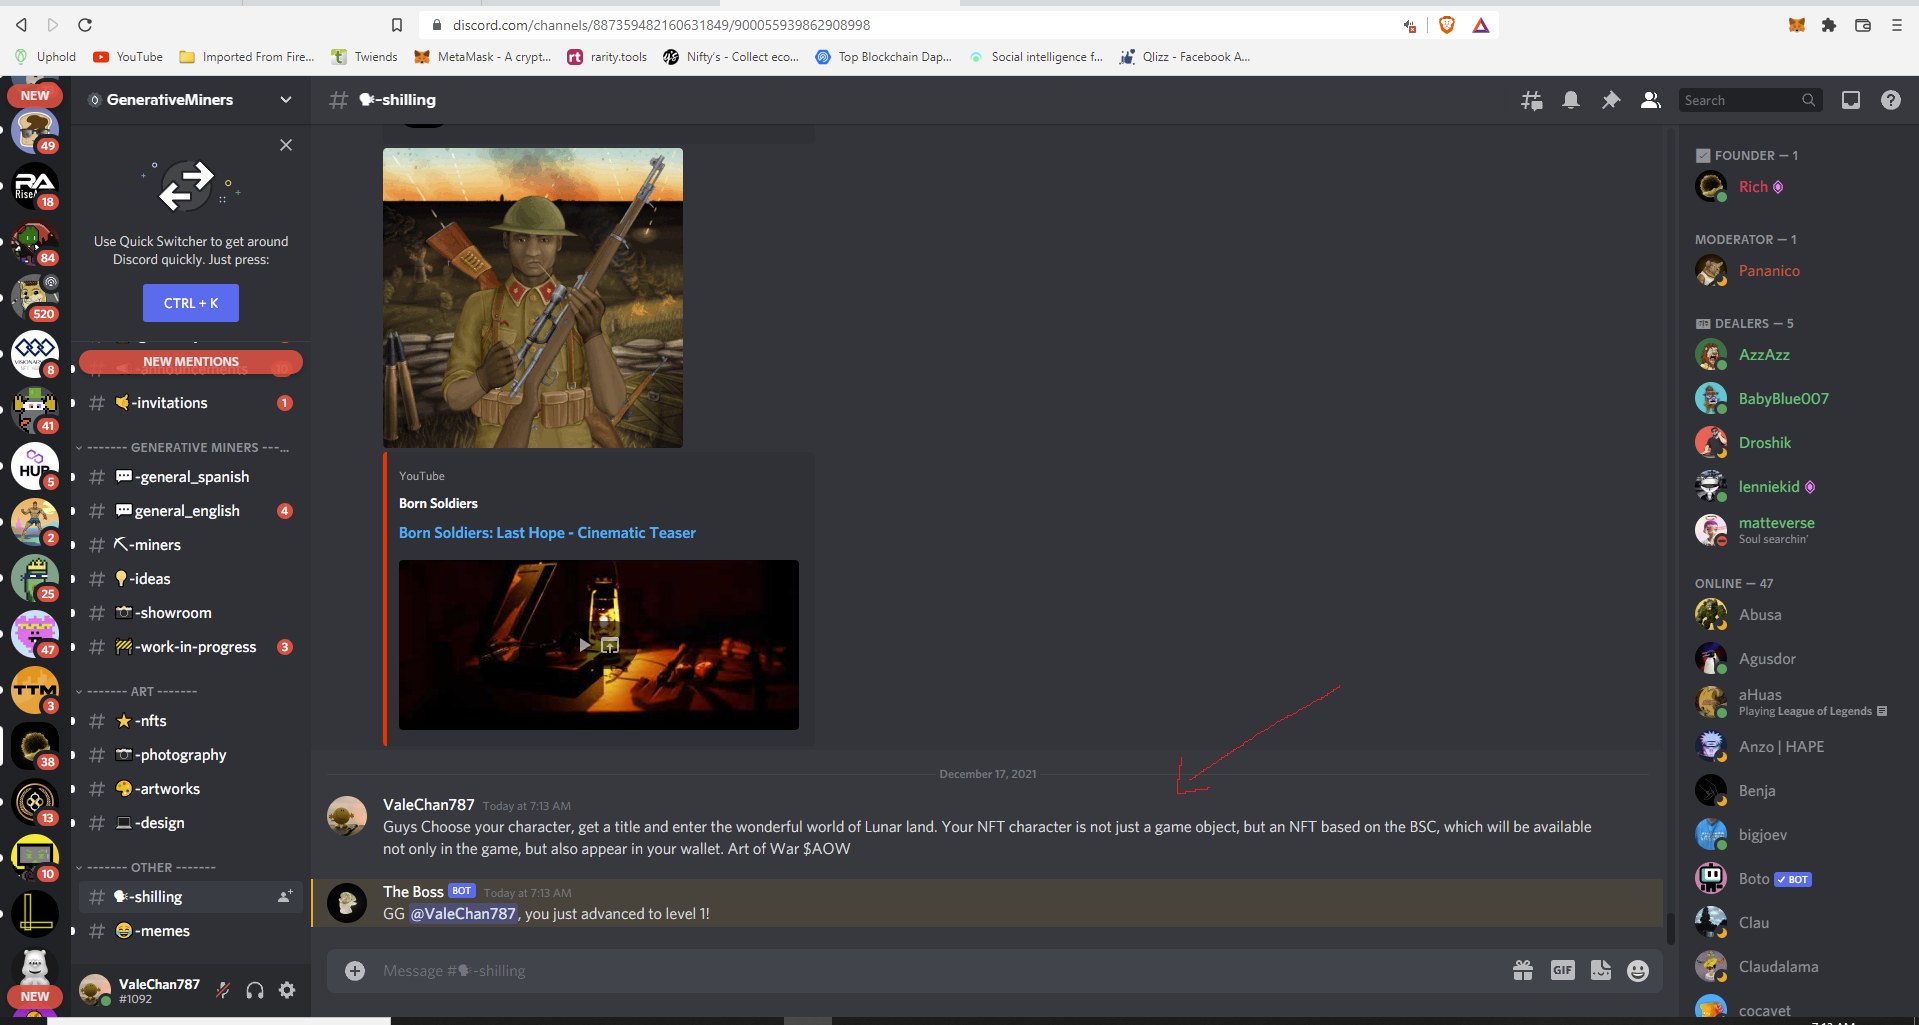Click the Discord Search field
This screenshot has width=1919, height=1025.
(x=1750, y=100)
